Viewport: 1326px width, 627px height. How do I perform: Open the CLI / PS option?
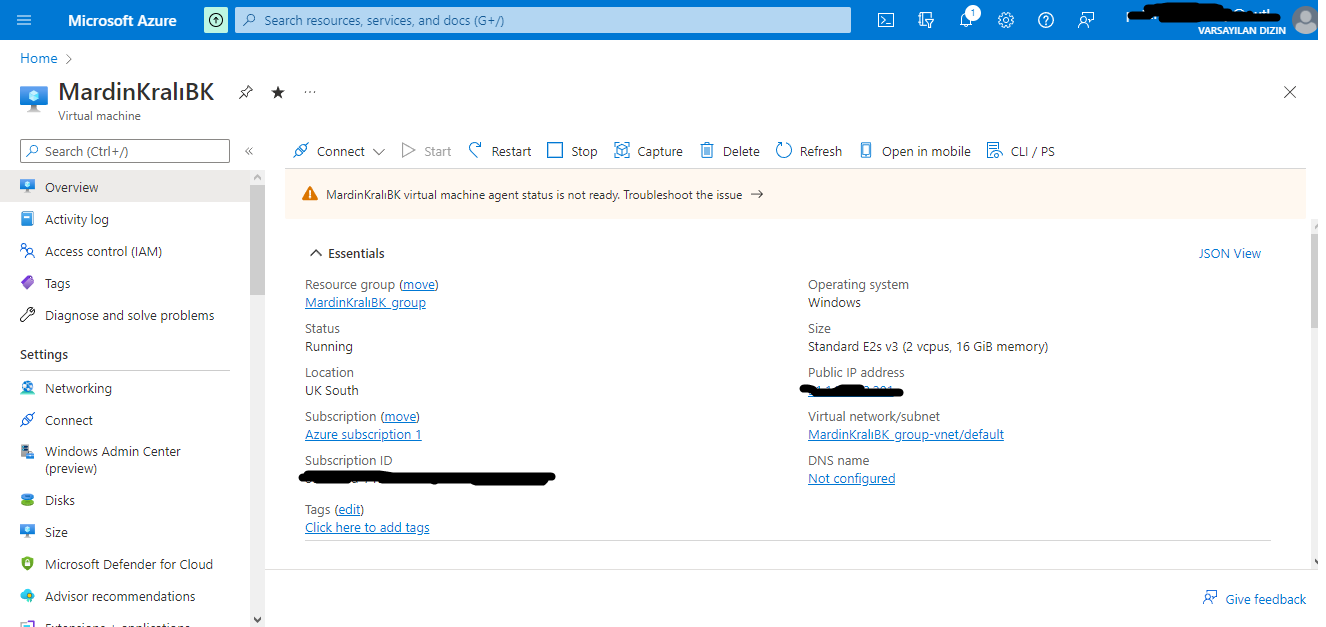point(1021,151)
